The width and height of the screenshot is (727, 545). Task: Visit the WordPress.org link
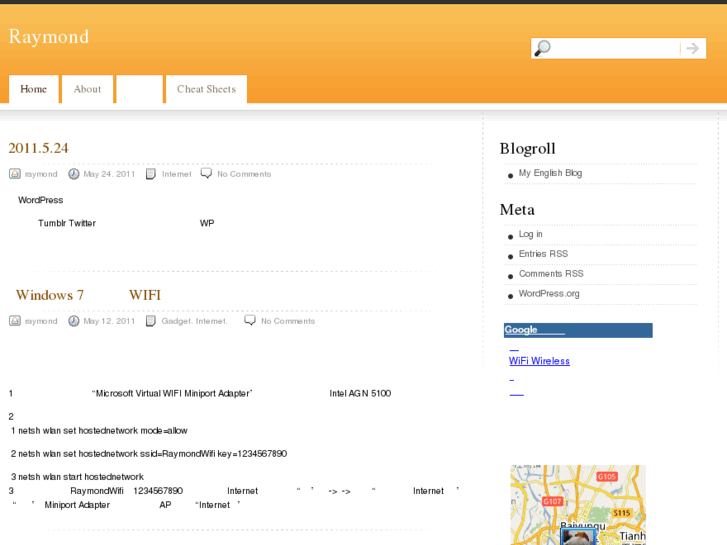click(549, 294)
